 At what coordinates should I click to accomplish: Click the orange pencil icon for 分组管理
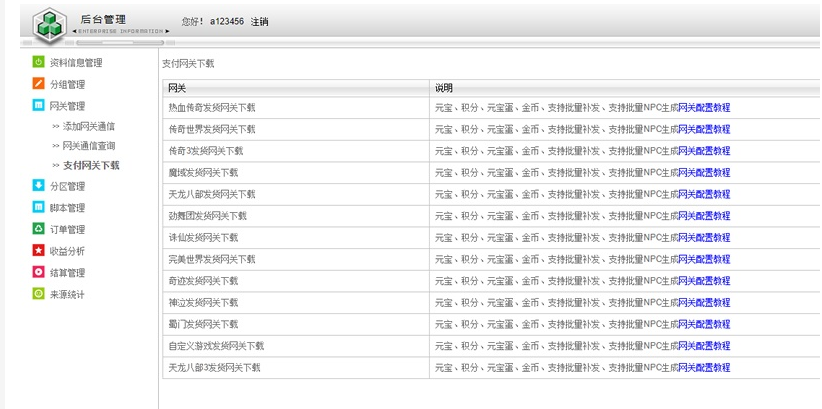point(39,84)
